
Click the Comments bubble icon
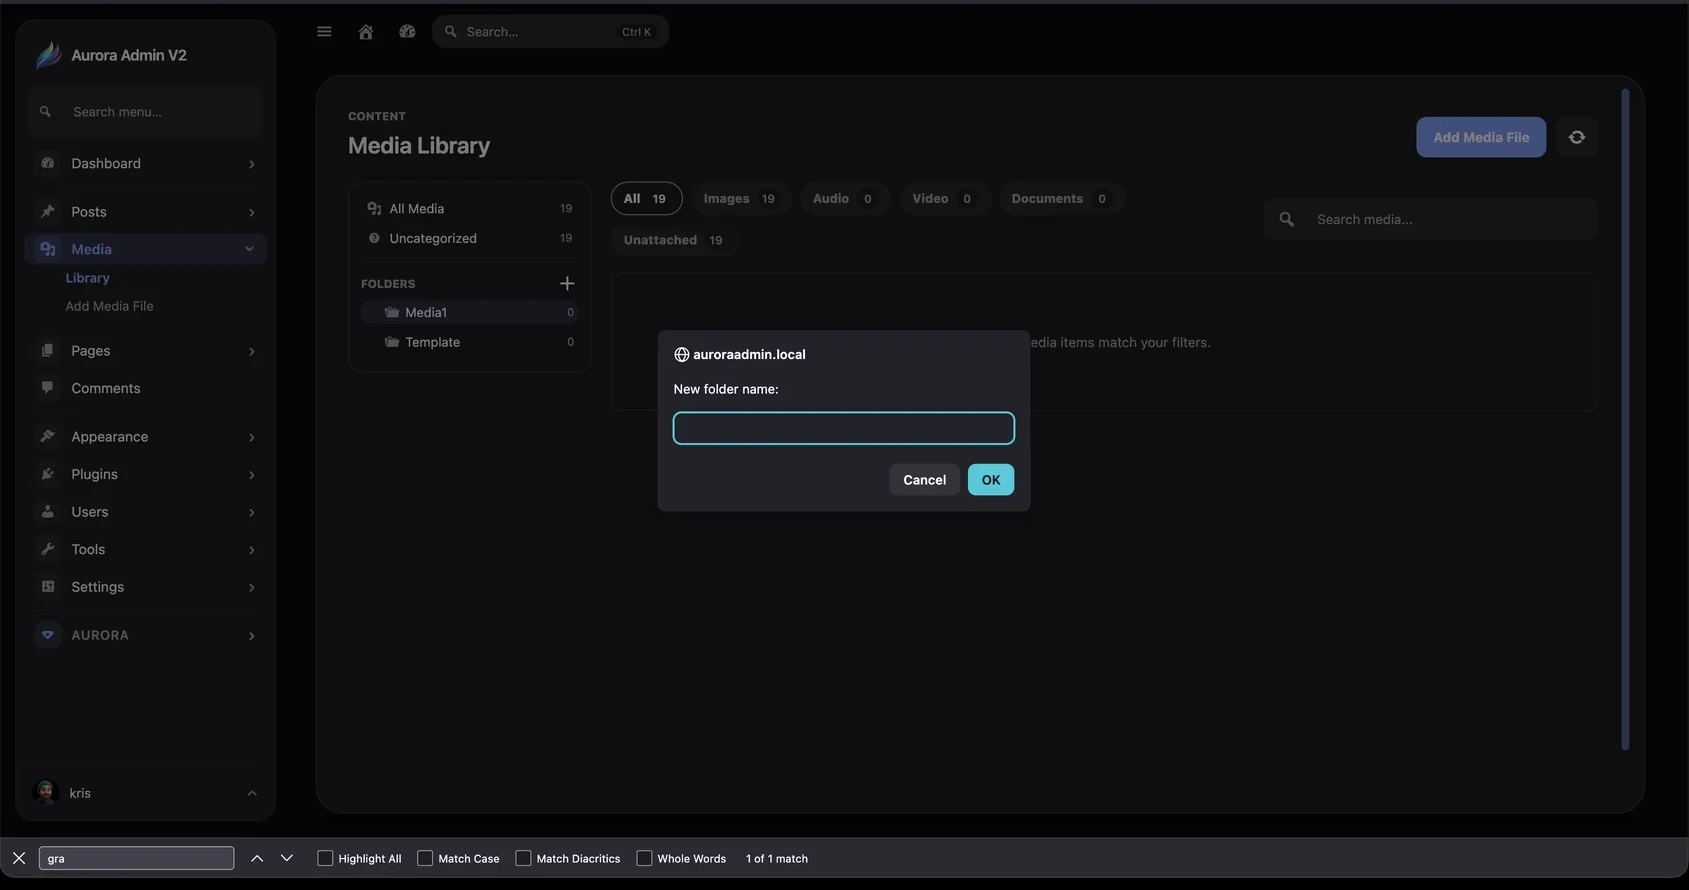pos(47,388)
